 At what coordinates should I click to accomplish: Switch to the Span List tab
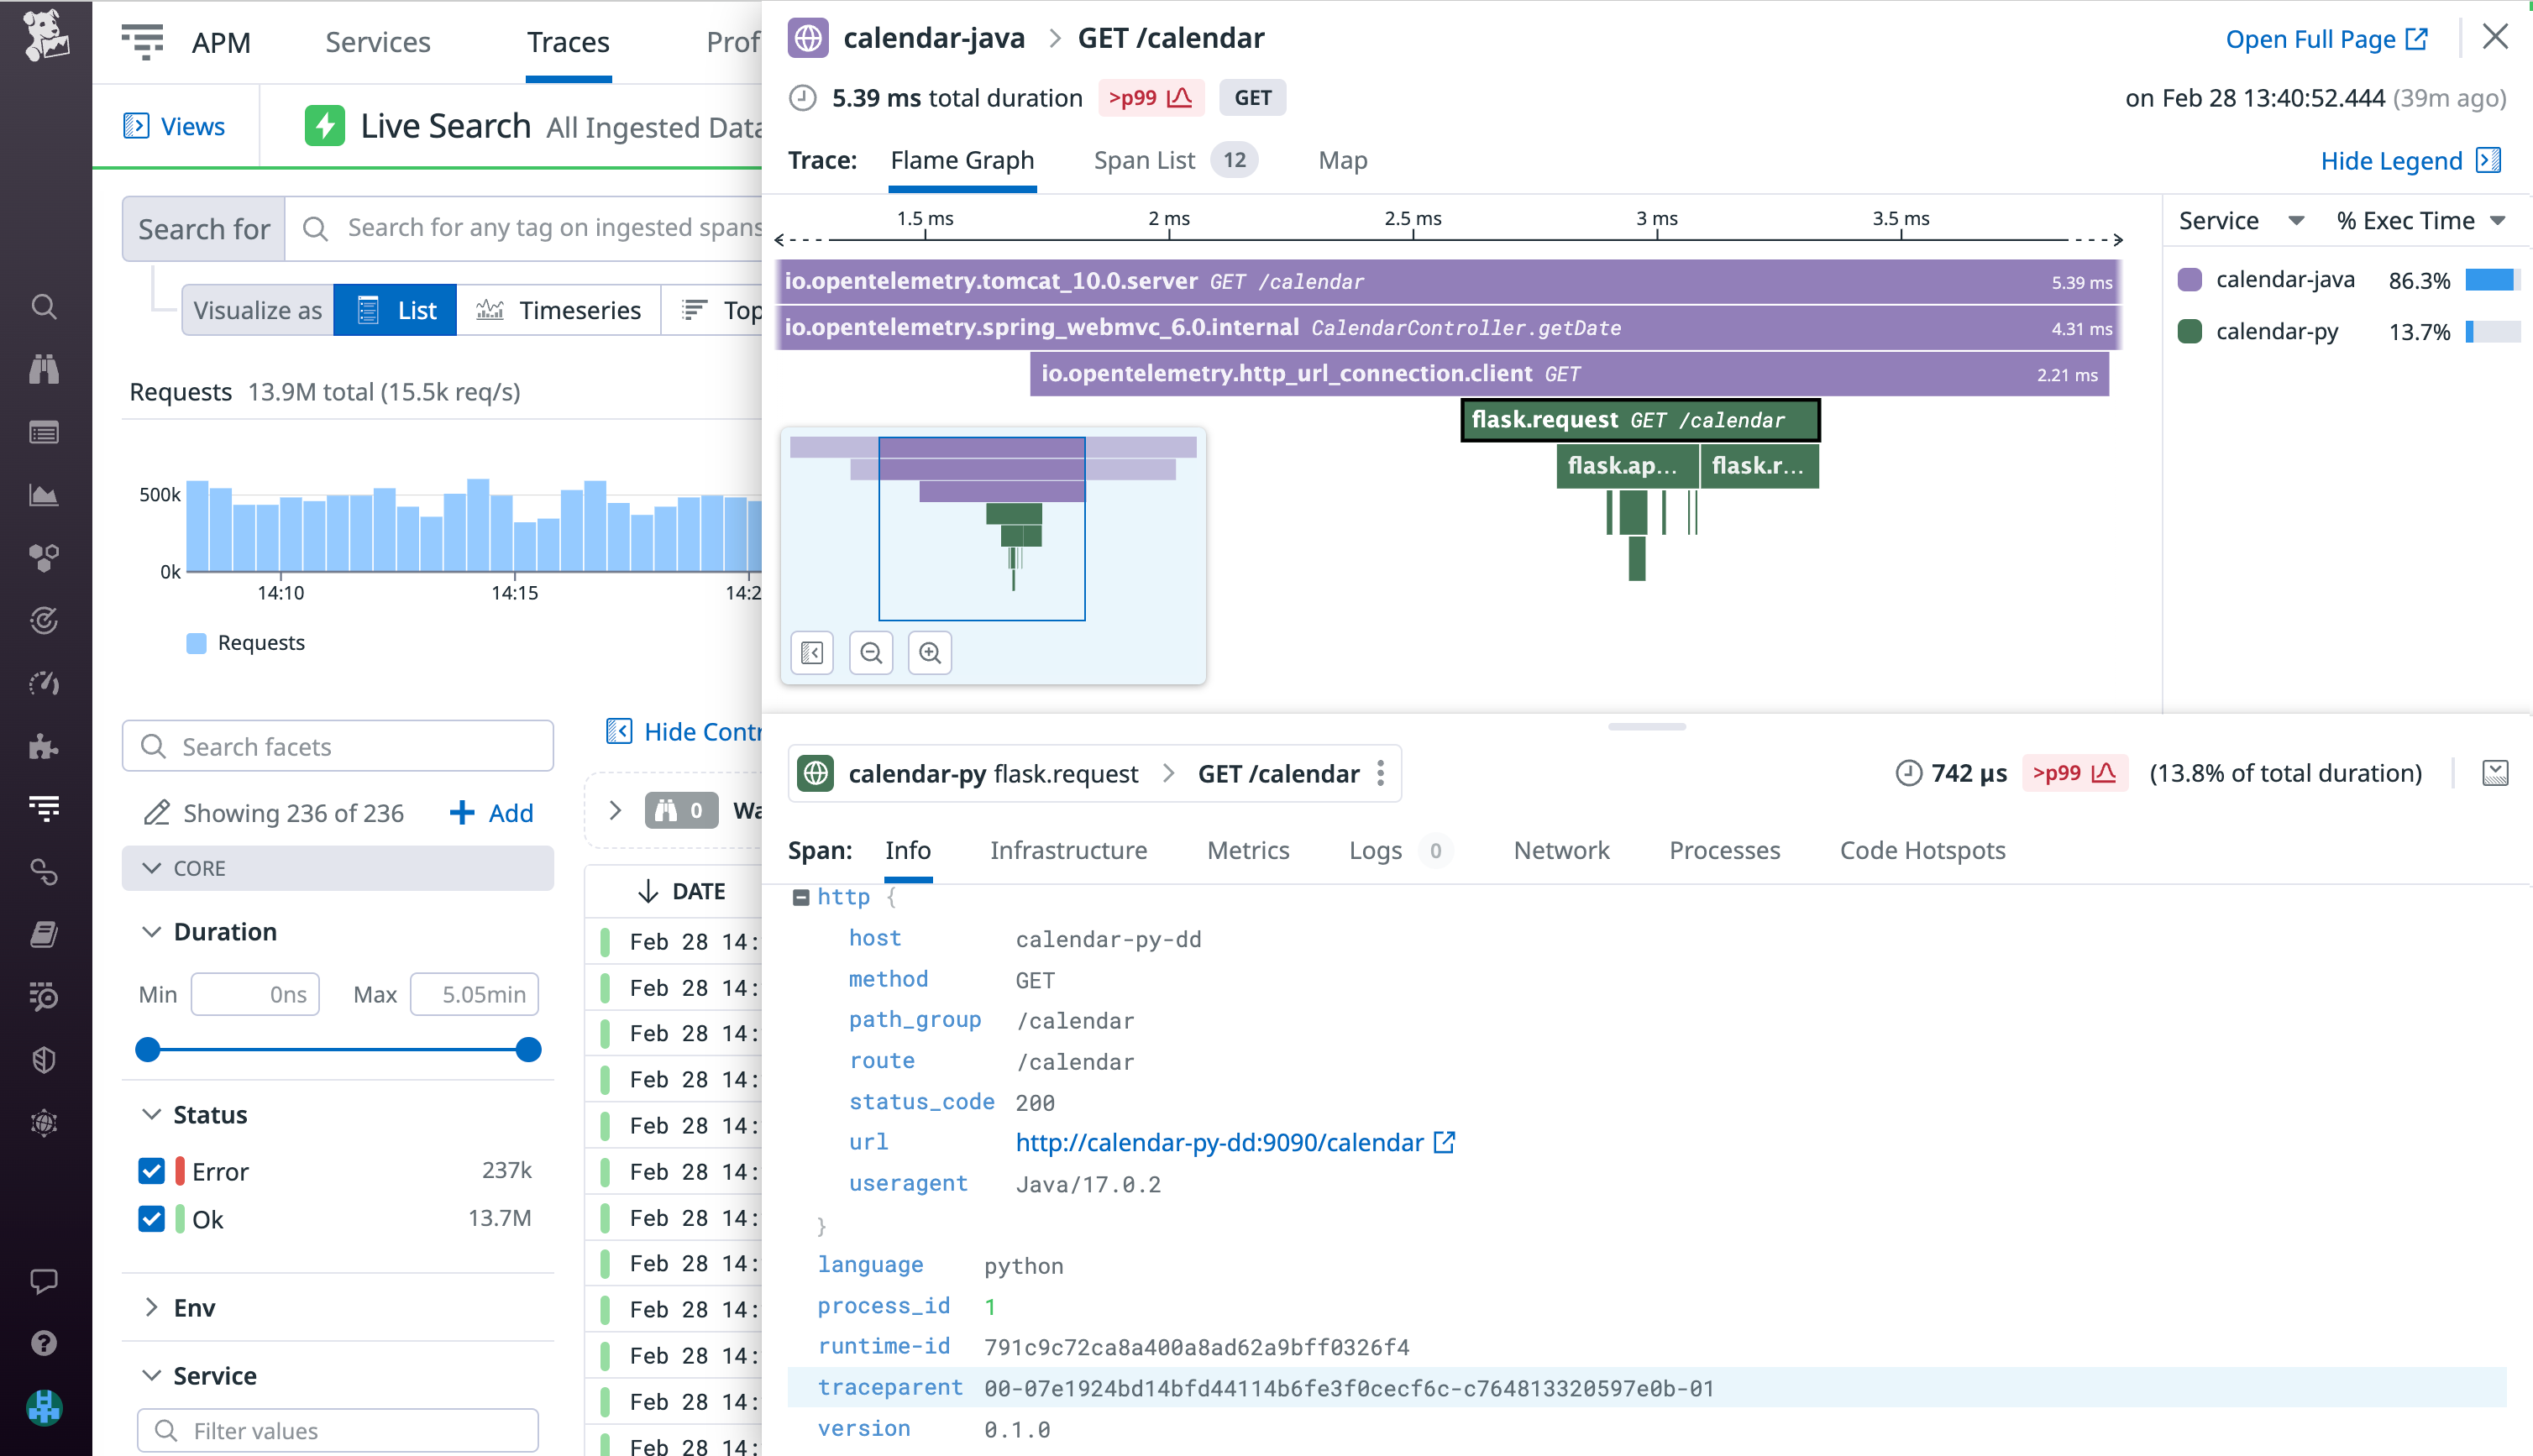pos(1143,160)
